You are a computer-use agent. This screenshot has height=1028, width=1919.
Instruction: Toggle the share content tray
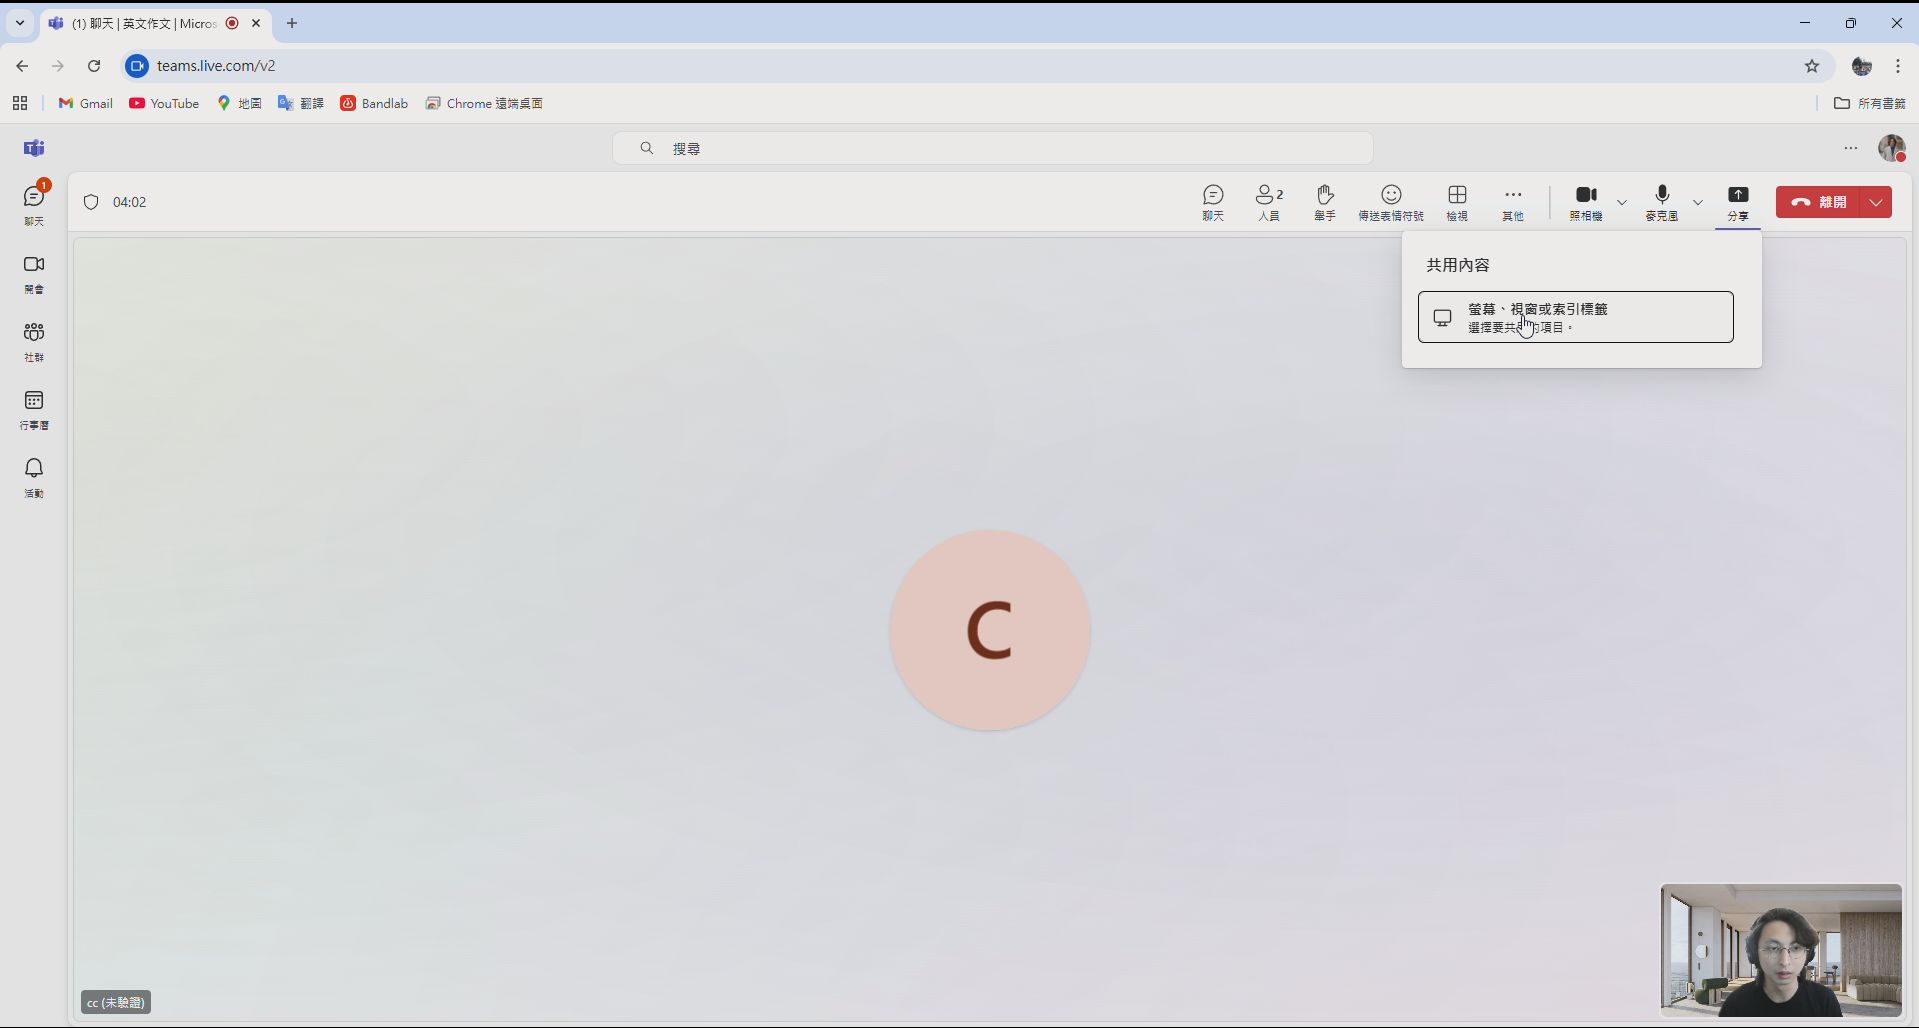[x=1738, y=202]
